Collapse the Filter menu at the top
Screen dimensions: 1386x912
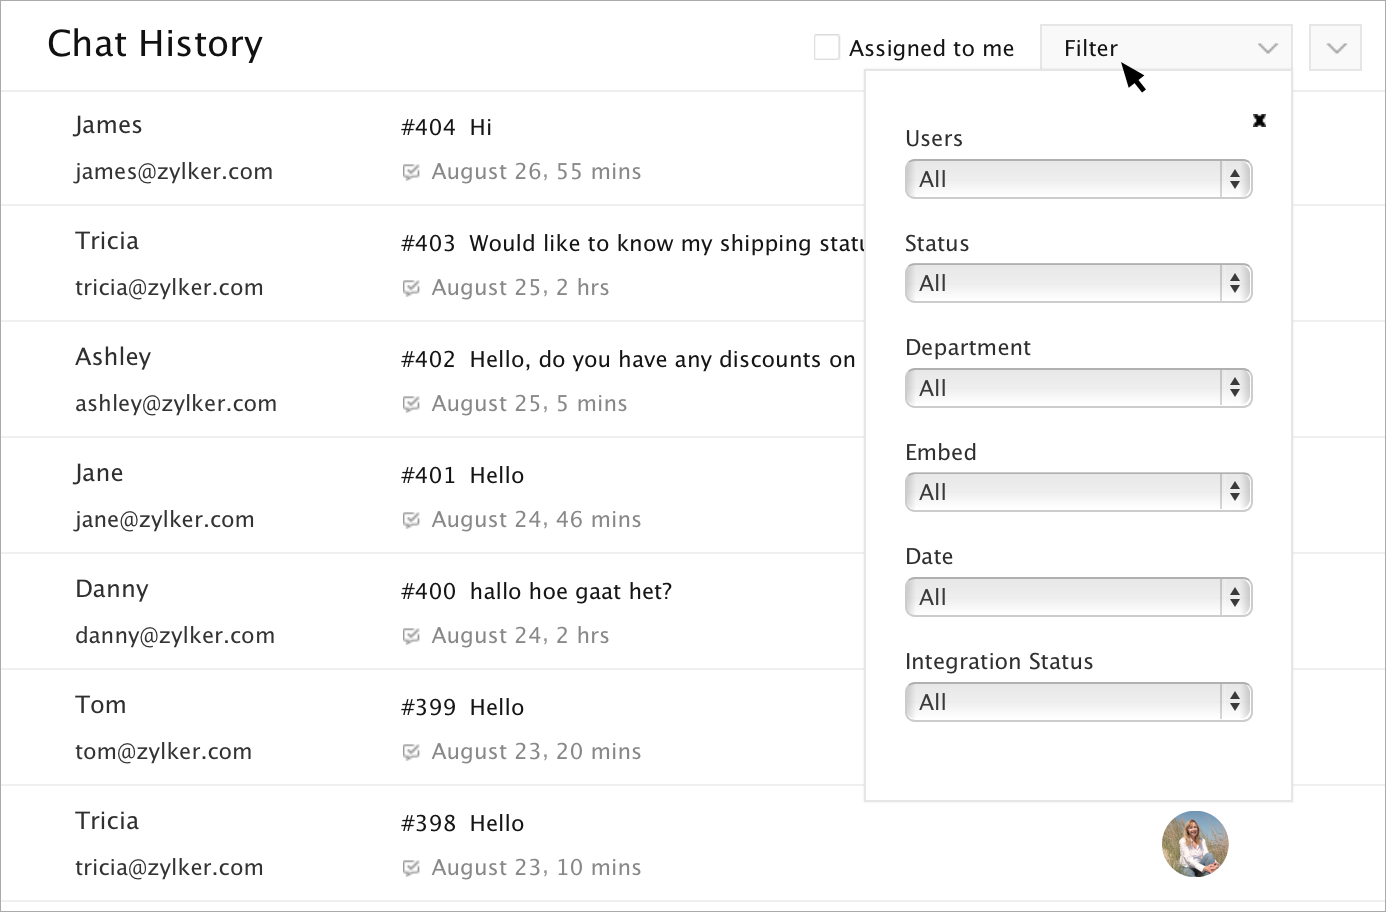tap(1166, 48)
